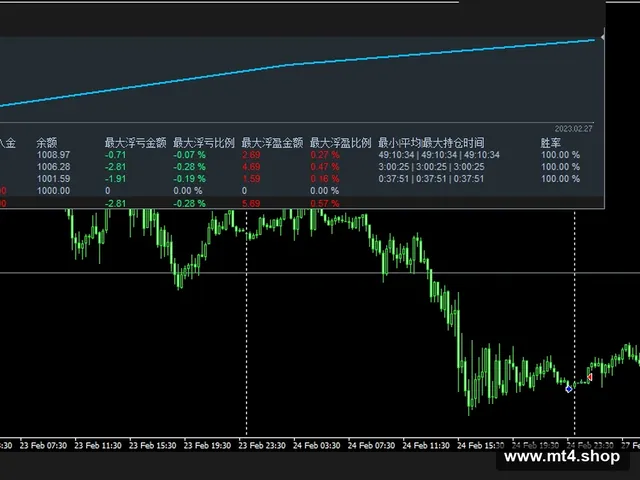Click the floating loss value -1.91
Screen dimensions: 640x480
point(116,179)
